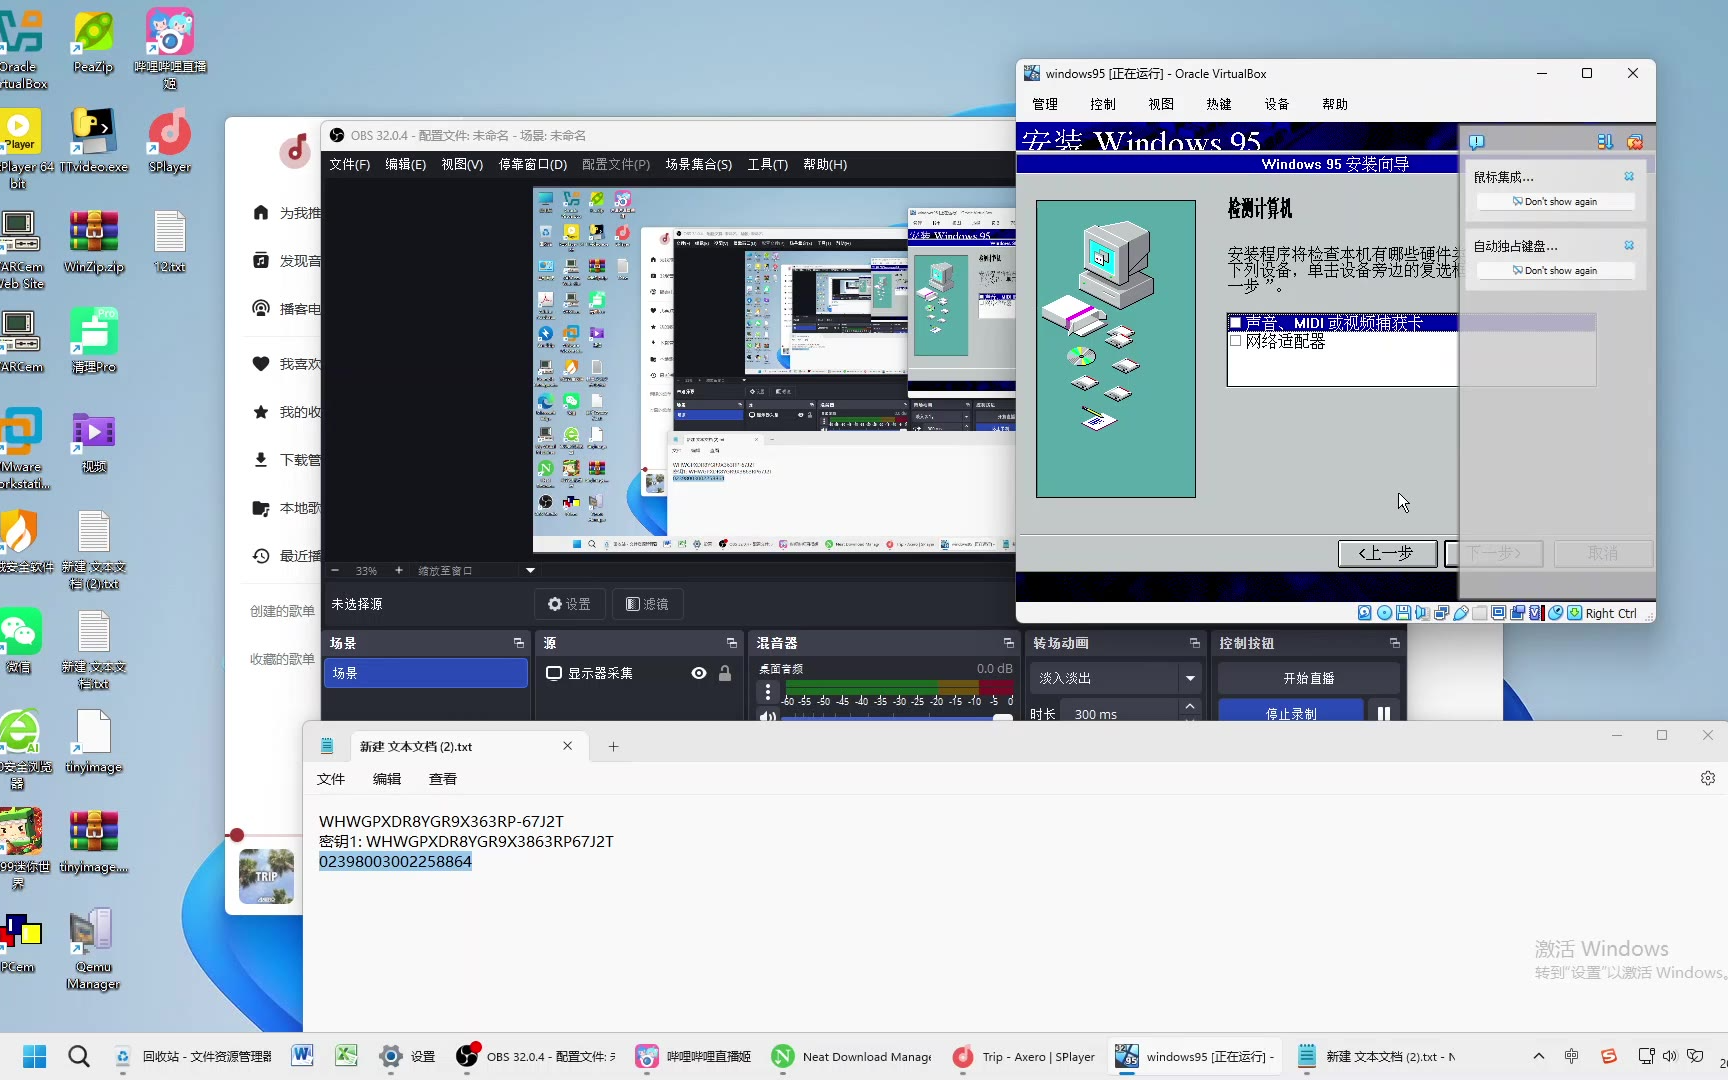Open the 工具(T) menu in OBS
The width and height of the screenshot is (1728, 1080).
click(767, 164)
